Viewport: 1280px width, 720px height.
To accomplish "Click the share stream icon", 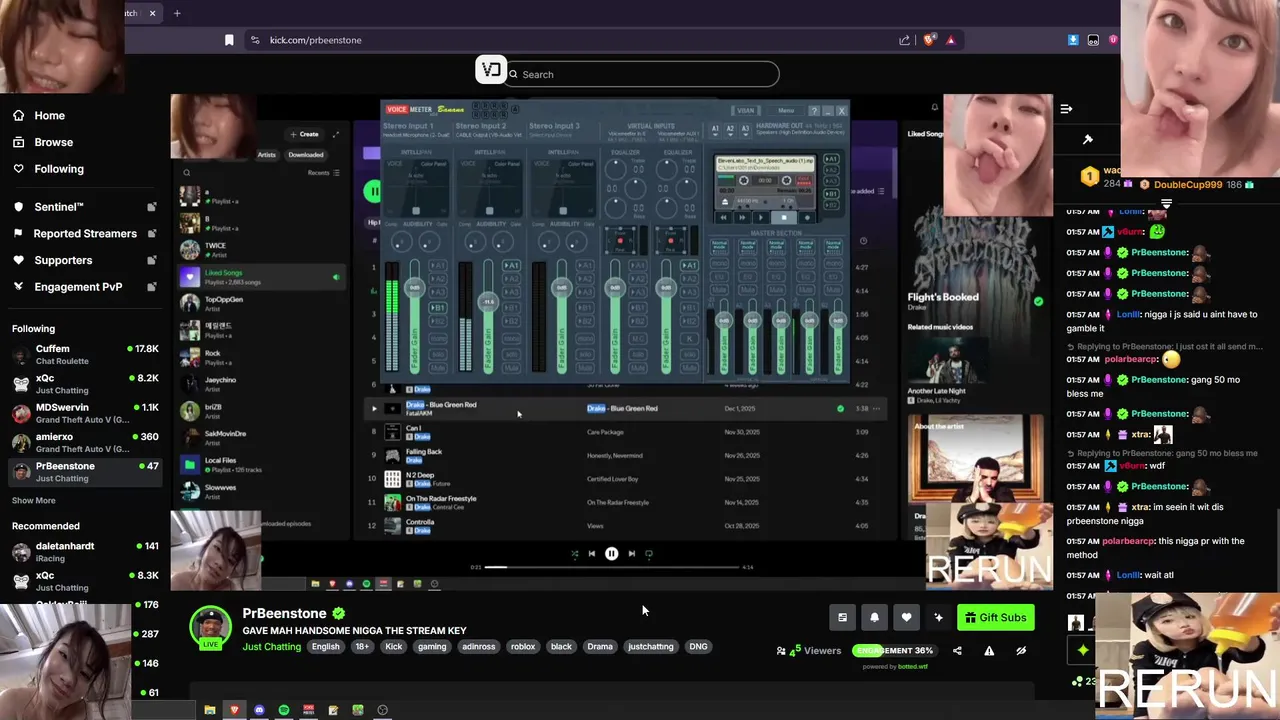I will coord(957,650).
